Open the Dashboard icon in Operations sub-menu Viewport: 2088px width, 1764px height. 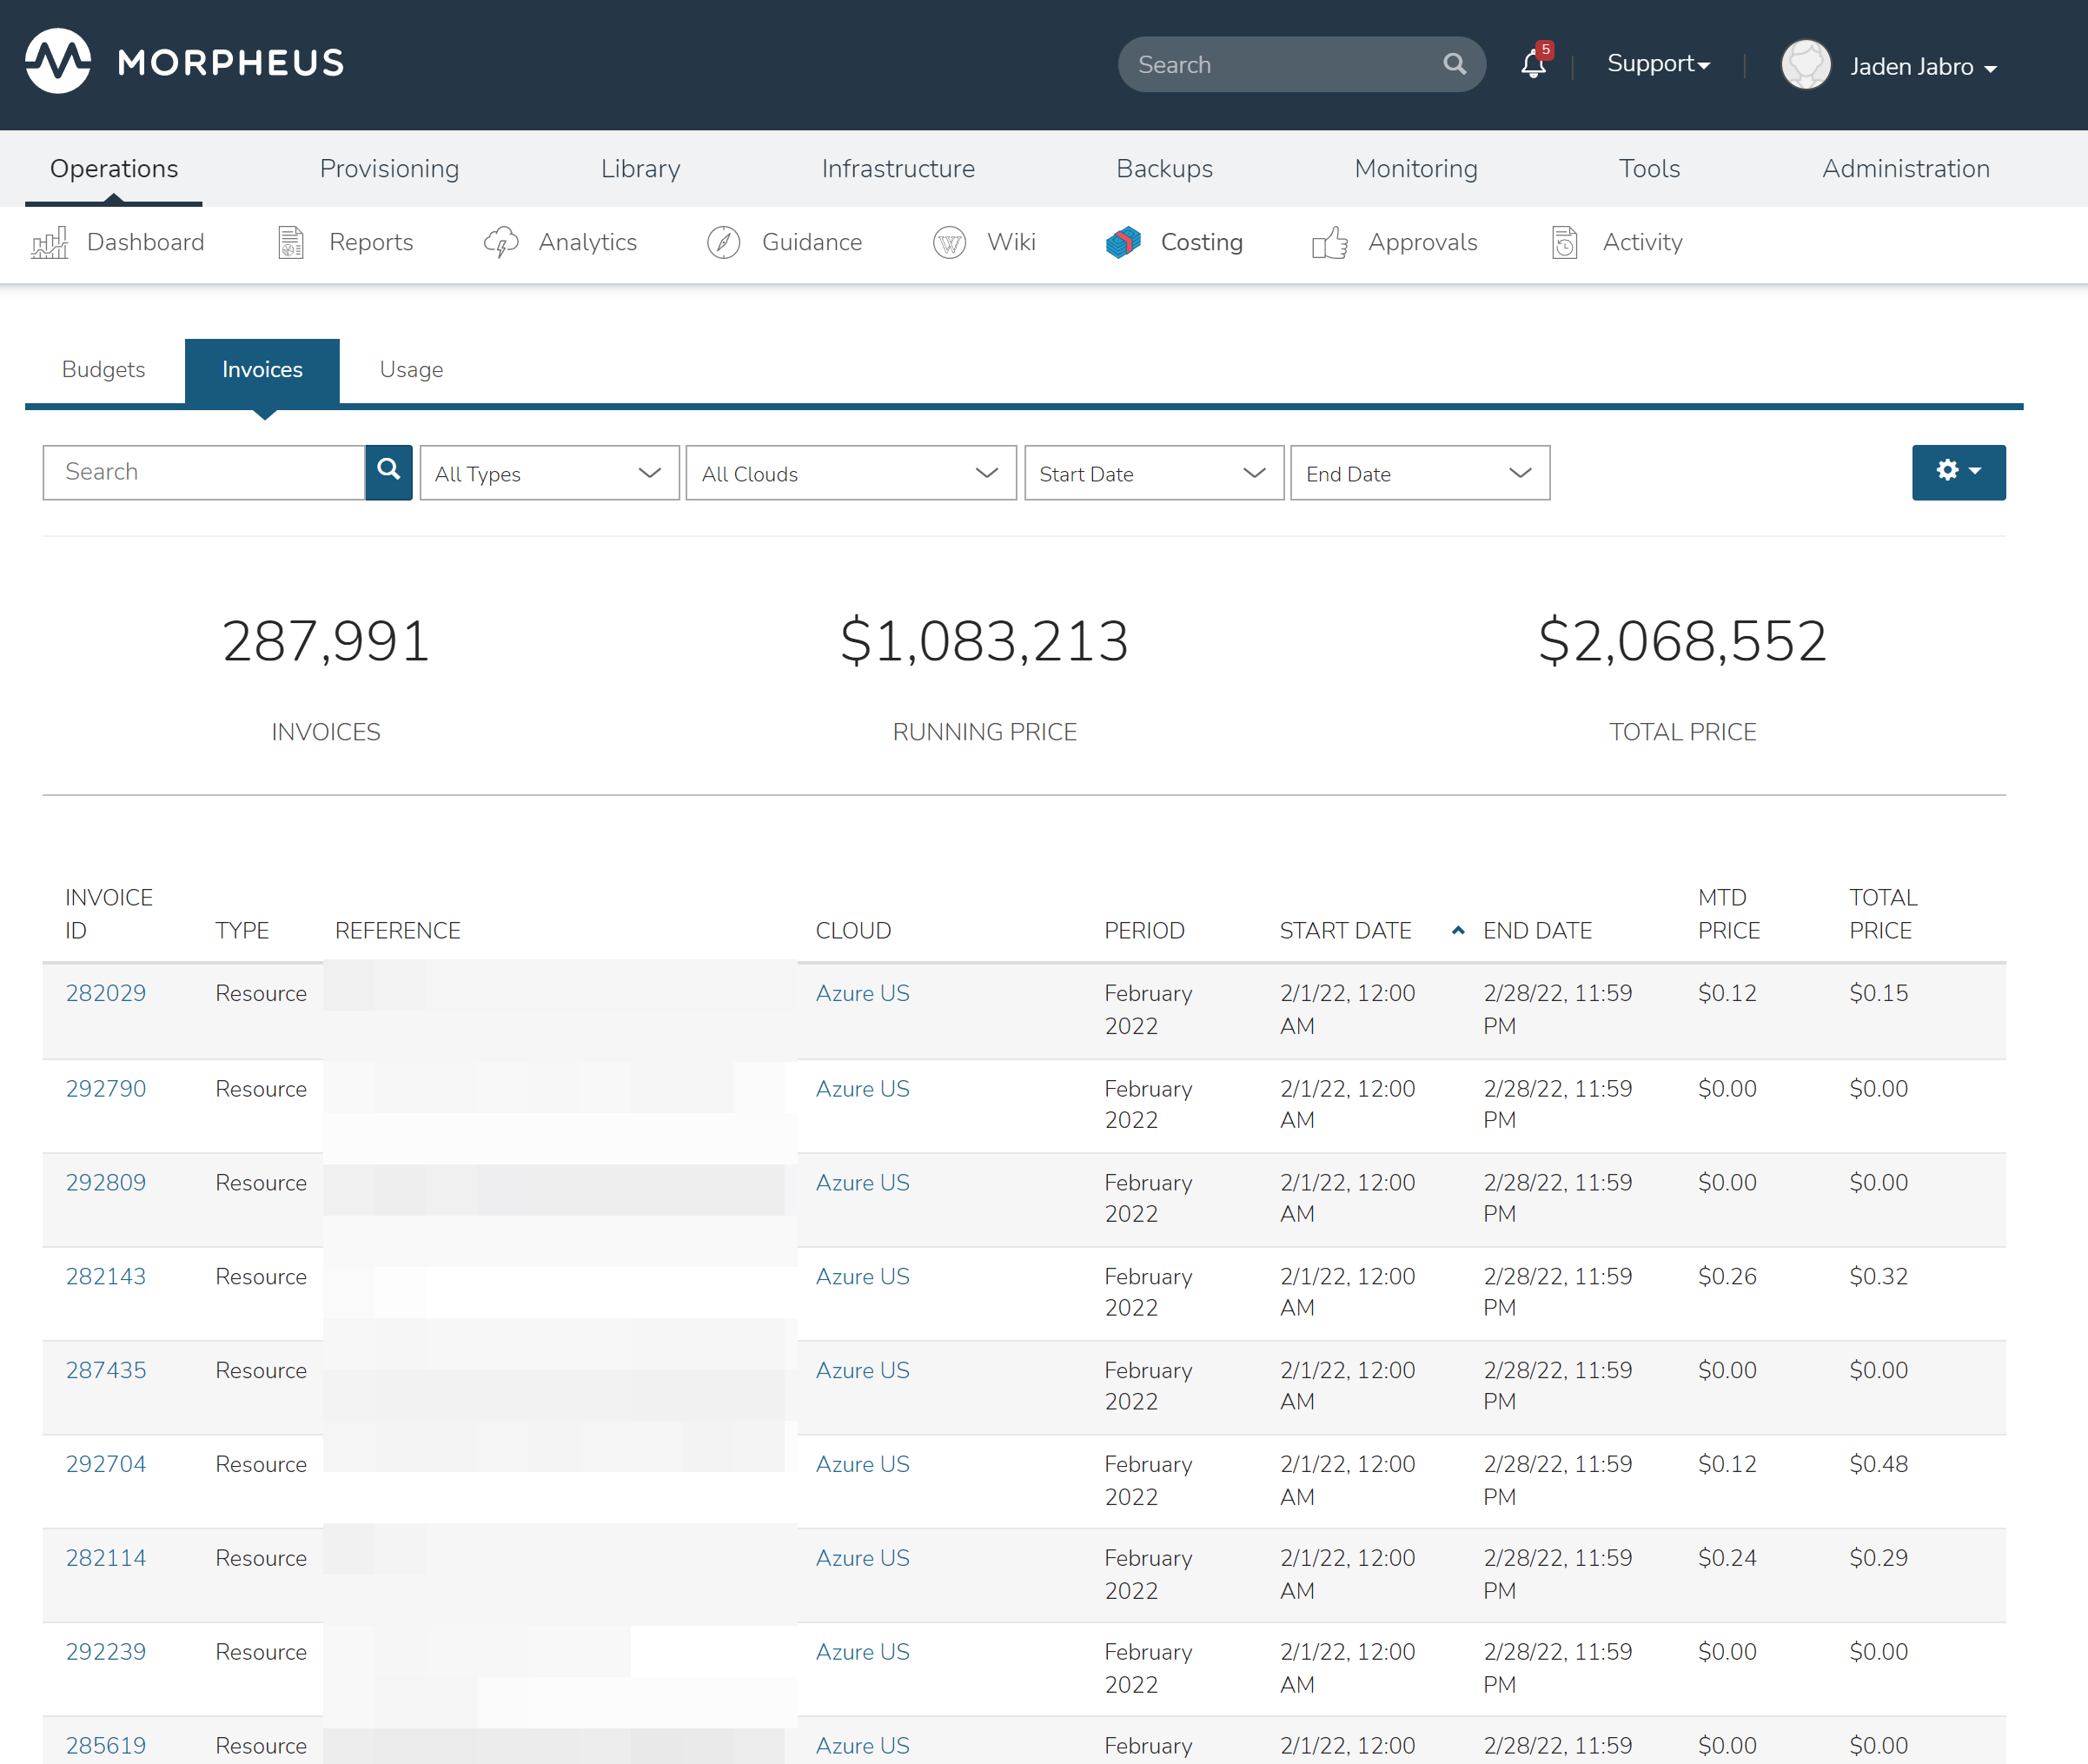coord(48,242)
